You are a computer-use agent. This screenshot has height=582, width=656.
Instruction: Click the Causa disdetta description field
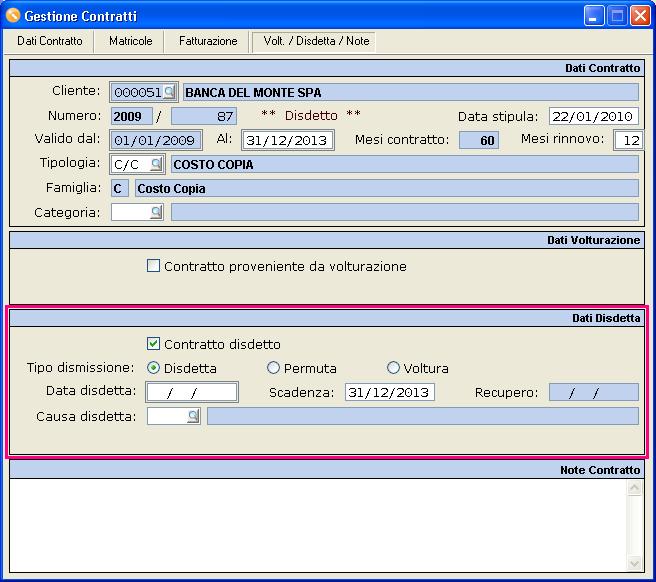point(423,416)
